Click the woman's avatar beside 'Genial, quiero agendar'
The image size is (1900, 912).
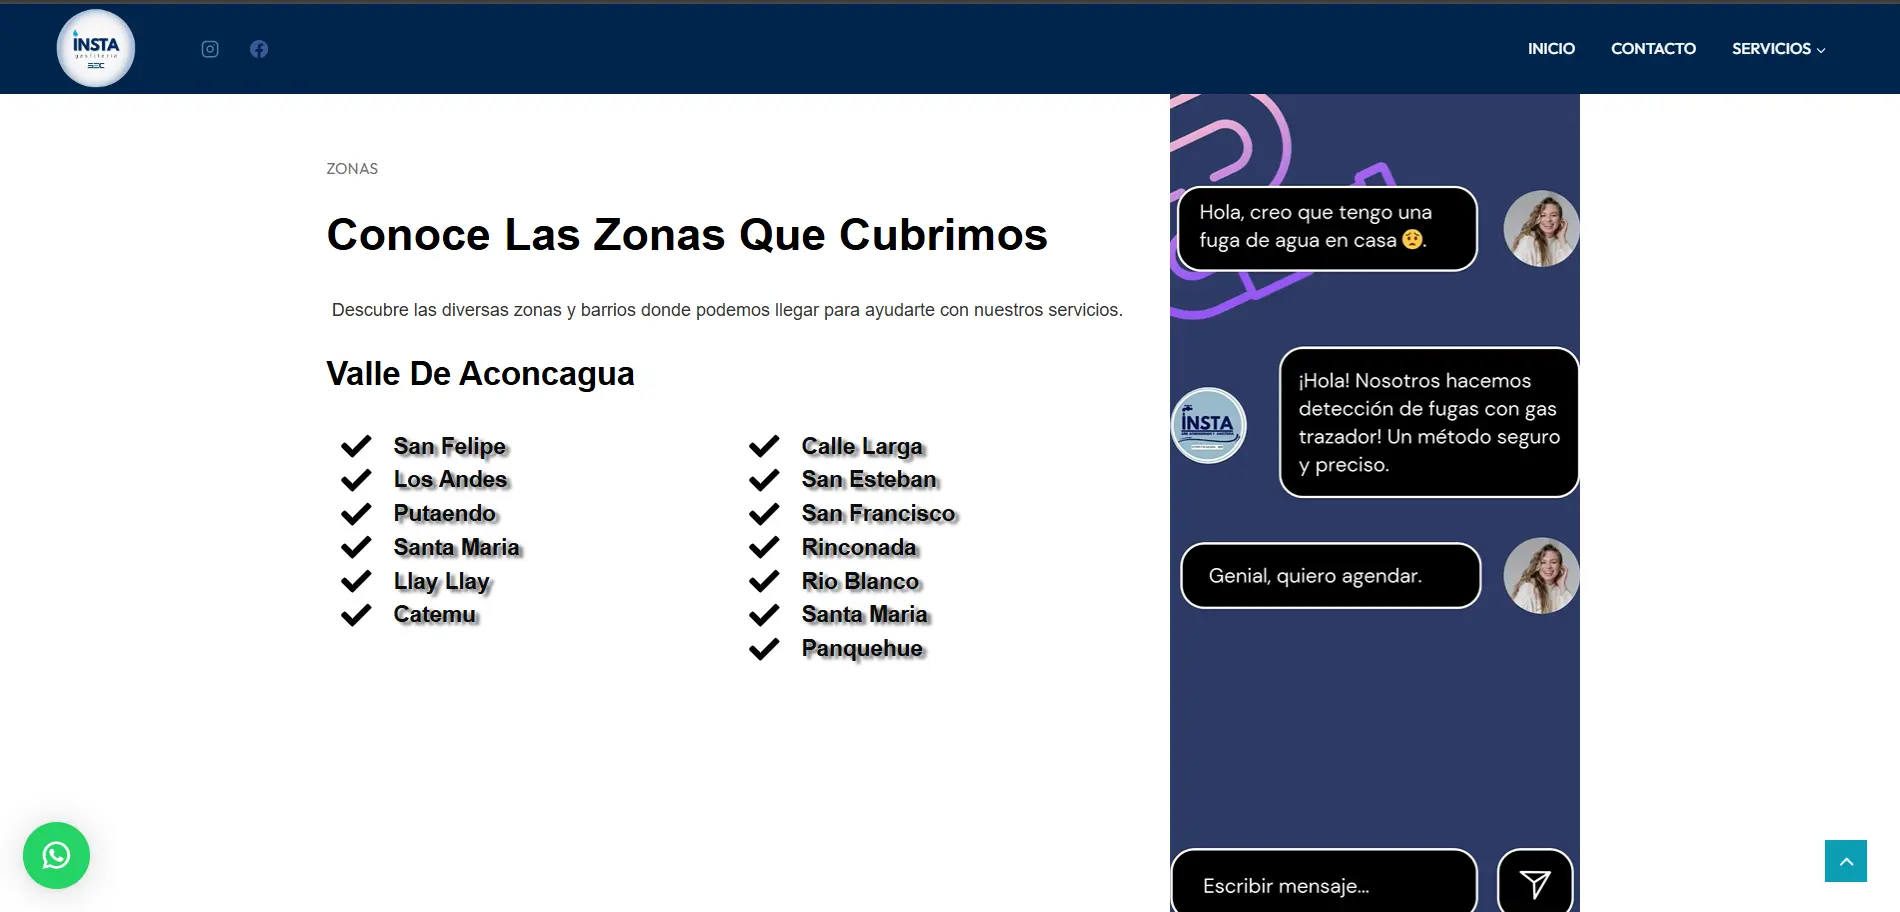(1540, 576)
